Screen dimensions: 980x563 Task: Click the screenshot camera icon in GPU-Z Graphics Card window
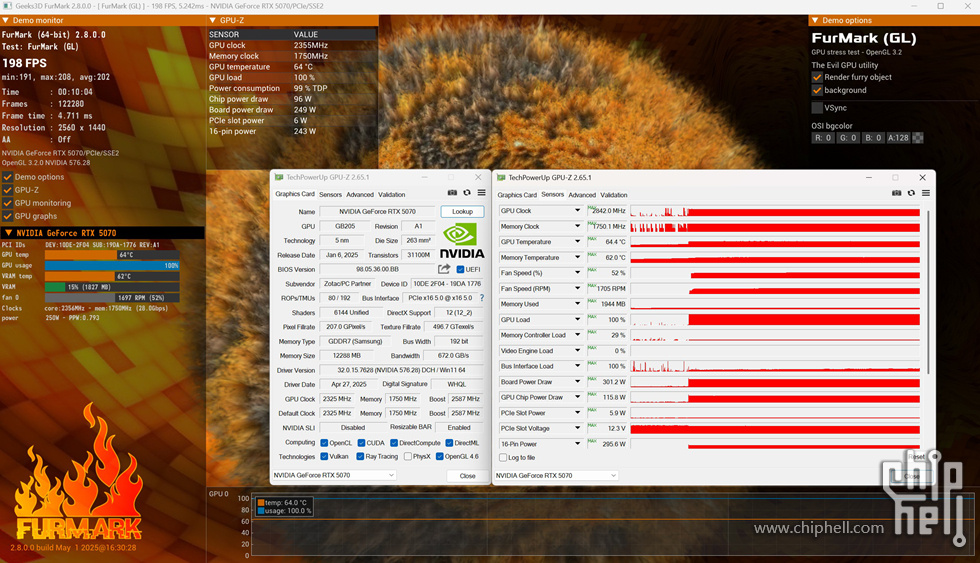[x=452, y=193]
